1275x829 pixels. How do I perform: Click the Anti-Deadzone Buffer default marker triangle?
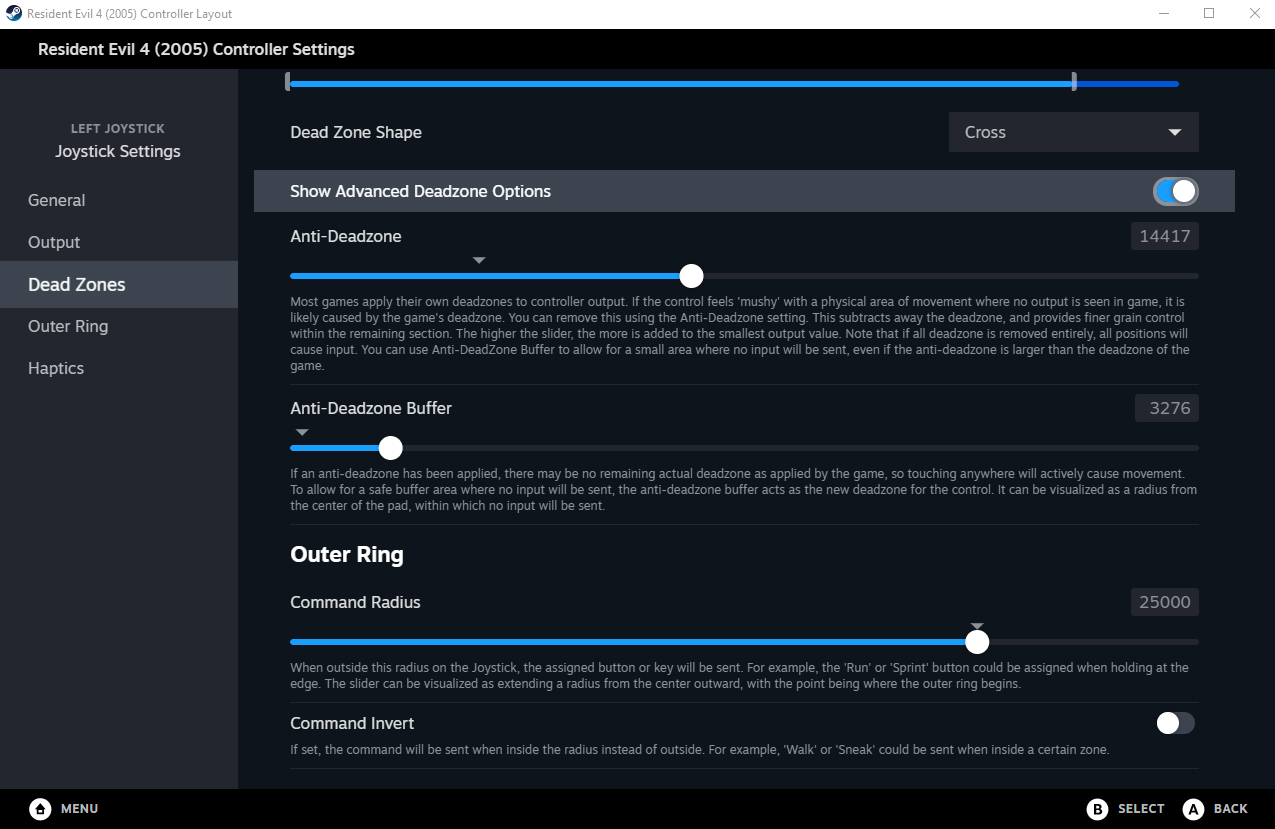pyautogui.click(x=302, y=432)
